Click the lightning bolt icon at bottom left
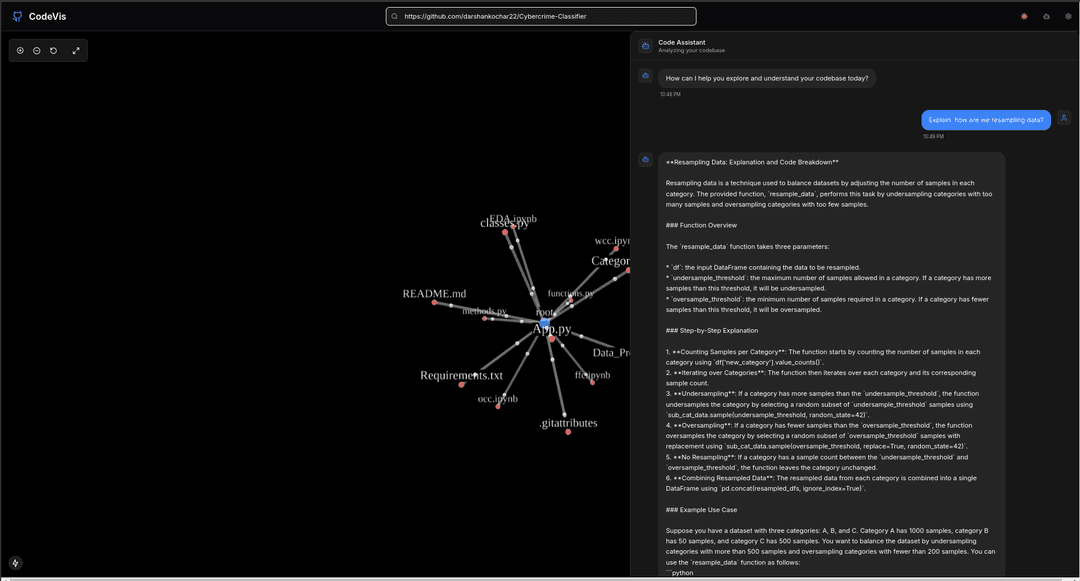The image size is (1080, 581). coord(15,563)
